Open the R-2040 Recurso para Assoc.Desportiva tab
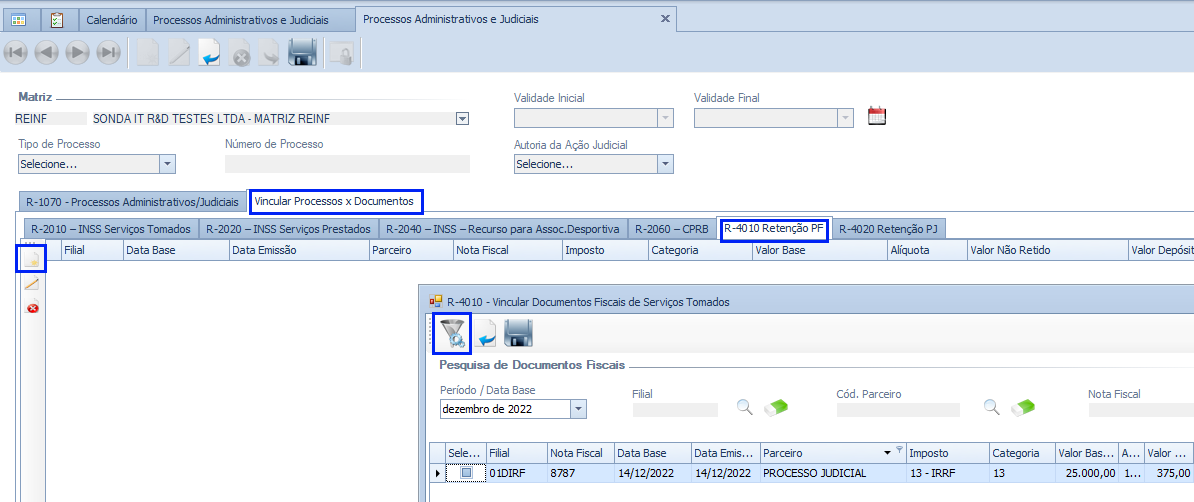Screen dimensions: 1194x502 (x=503, y=229)
